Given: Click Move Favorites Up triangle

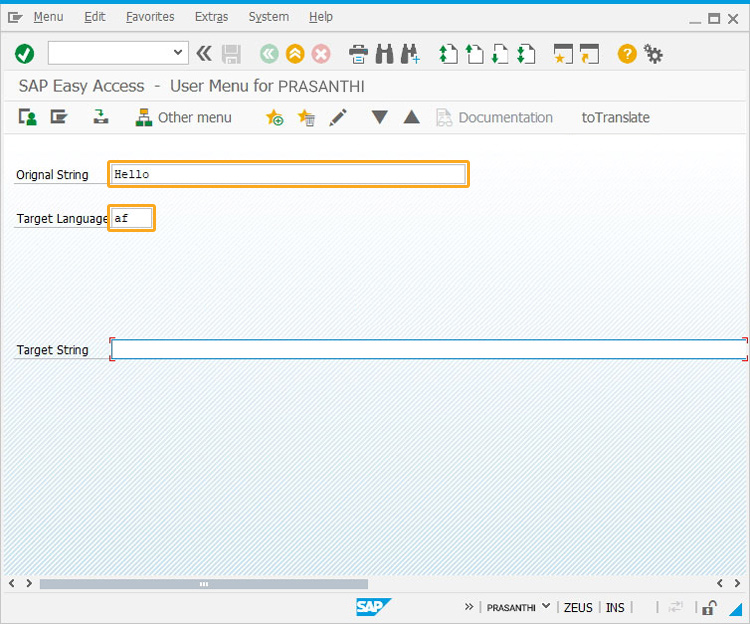Looking at the screenshot, I should (x=411, y=117).
